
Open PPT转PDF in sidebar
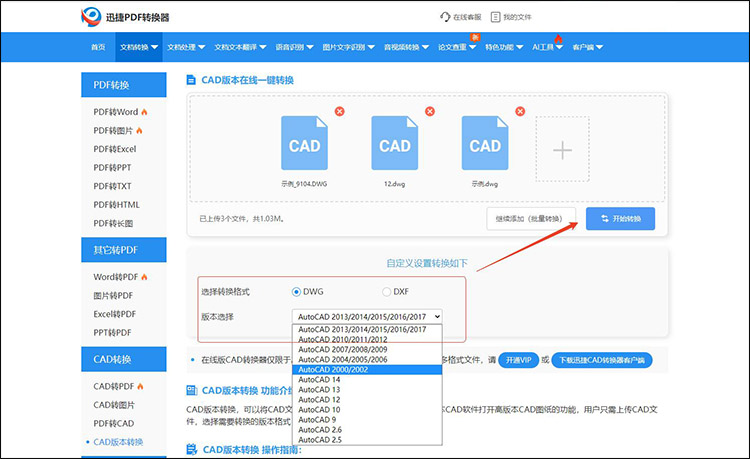point(112,333)
